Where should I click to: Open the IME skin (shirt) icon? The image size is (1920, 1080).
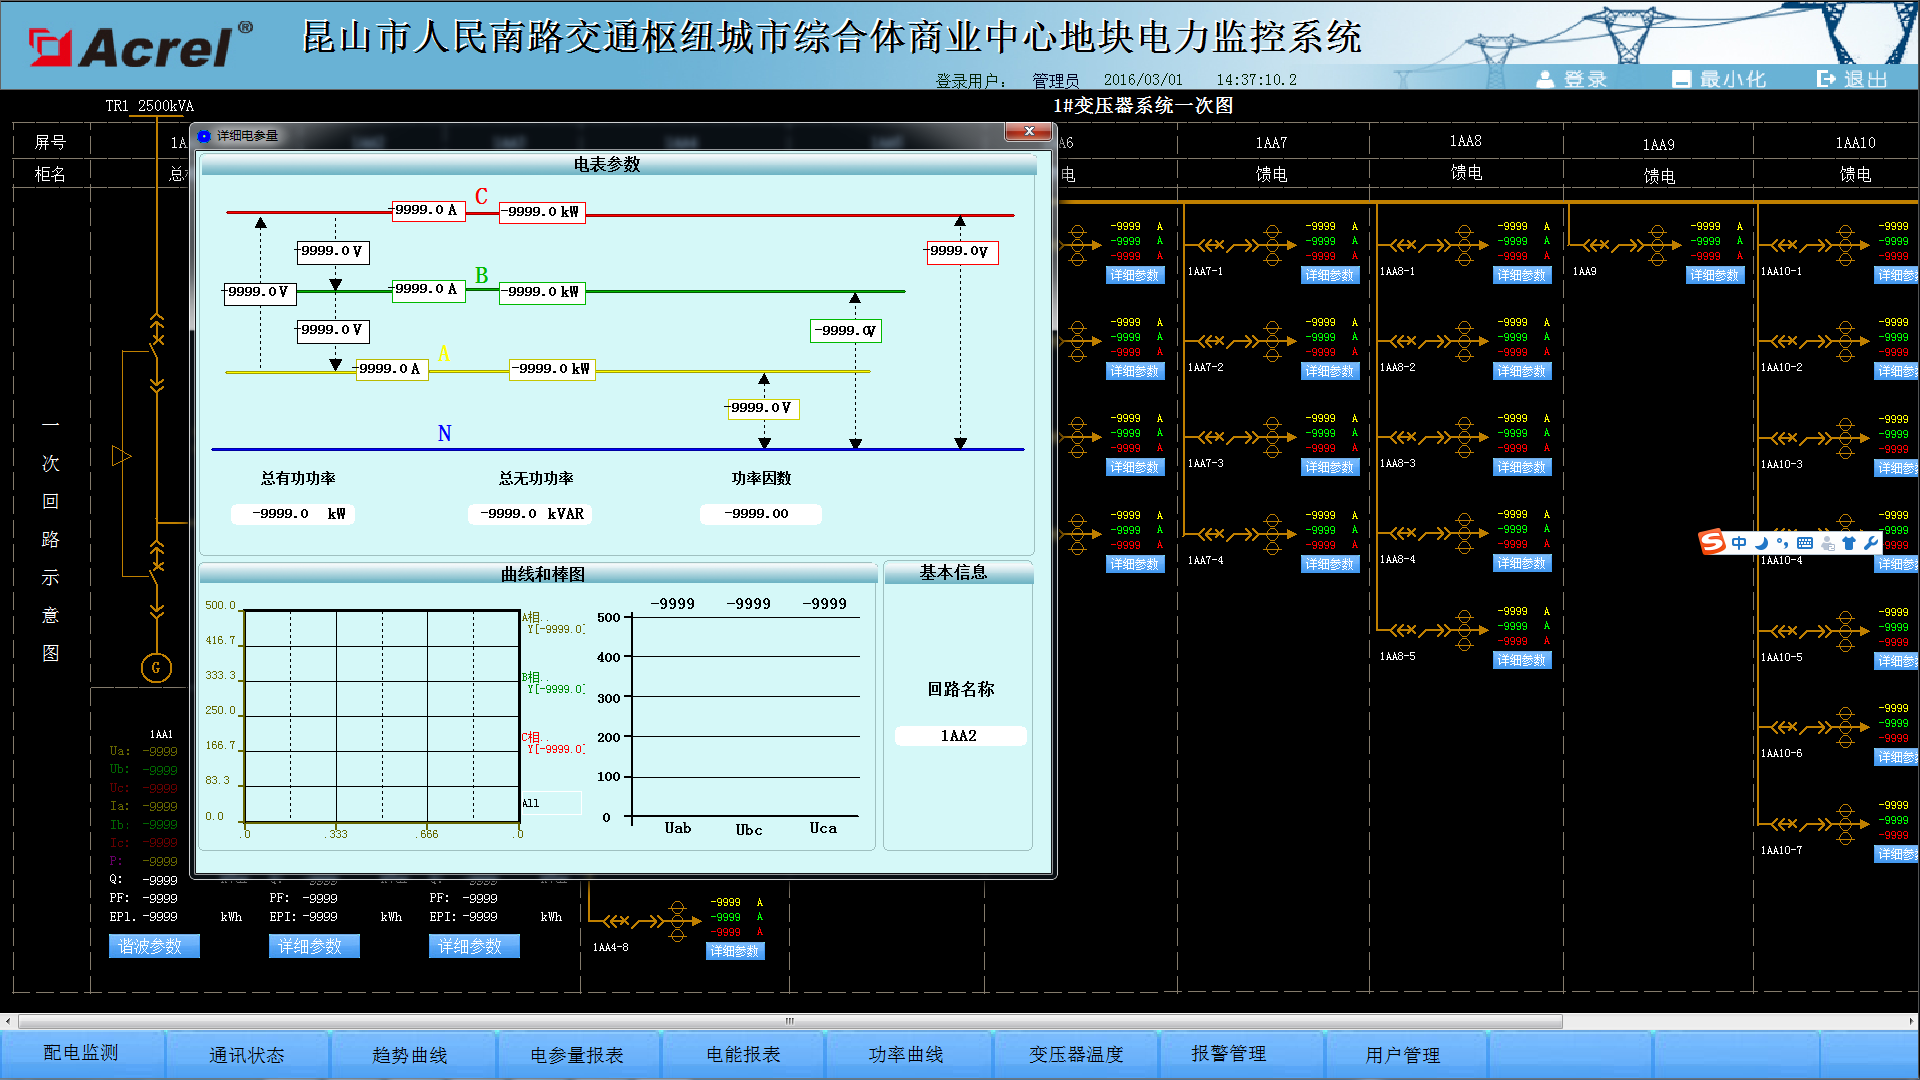[x=1849, y=543]
